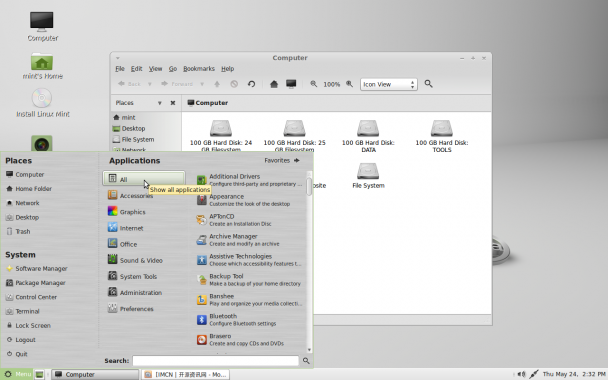
Task: Launch APTonCD from the menu
Action: point(249,220)
